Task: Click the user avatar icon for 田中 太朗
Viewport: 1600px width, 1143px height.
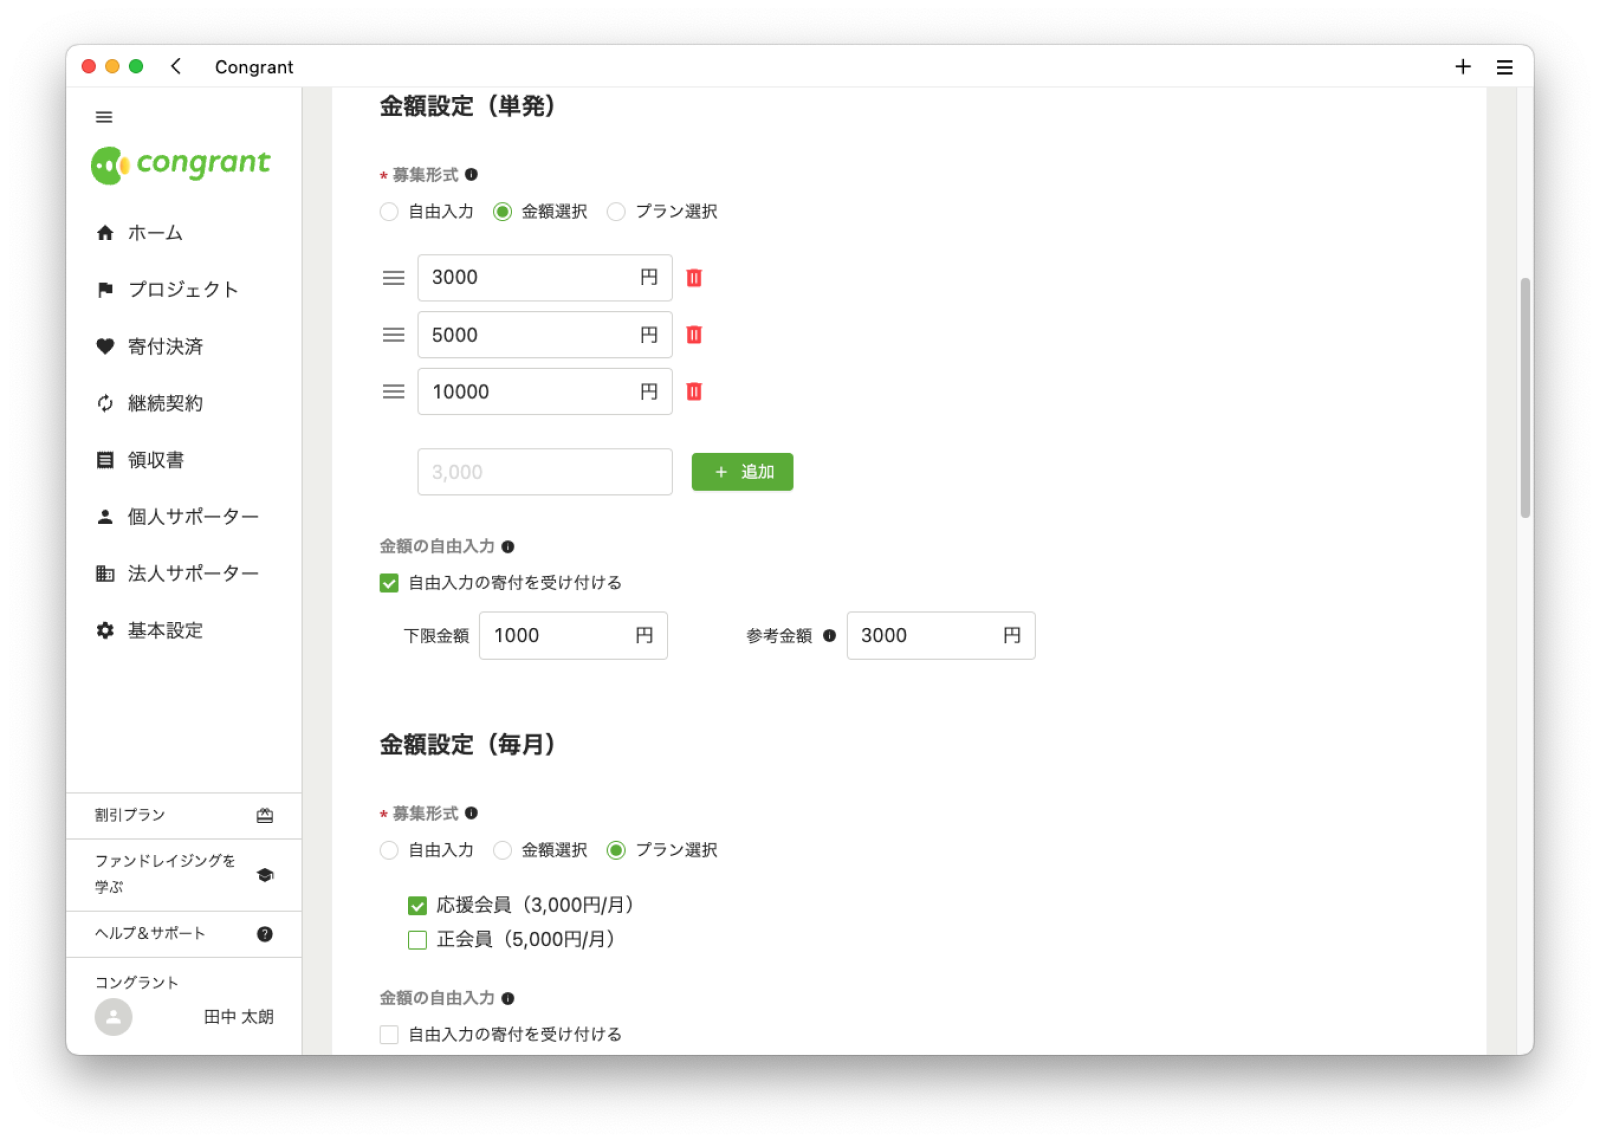Action: [x=113, y=1017]
